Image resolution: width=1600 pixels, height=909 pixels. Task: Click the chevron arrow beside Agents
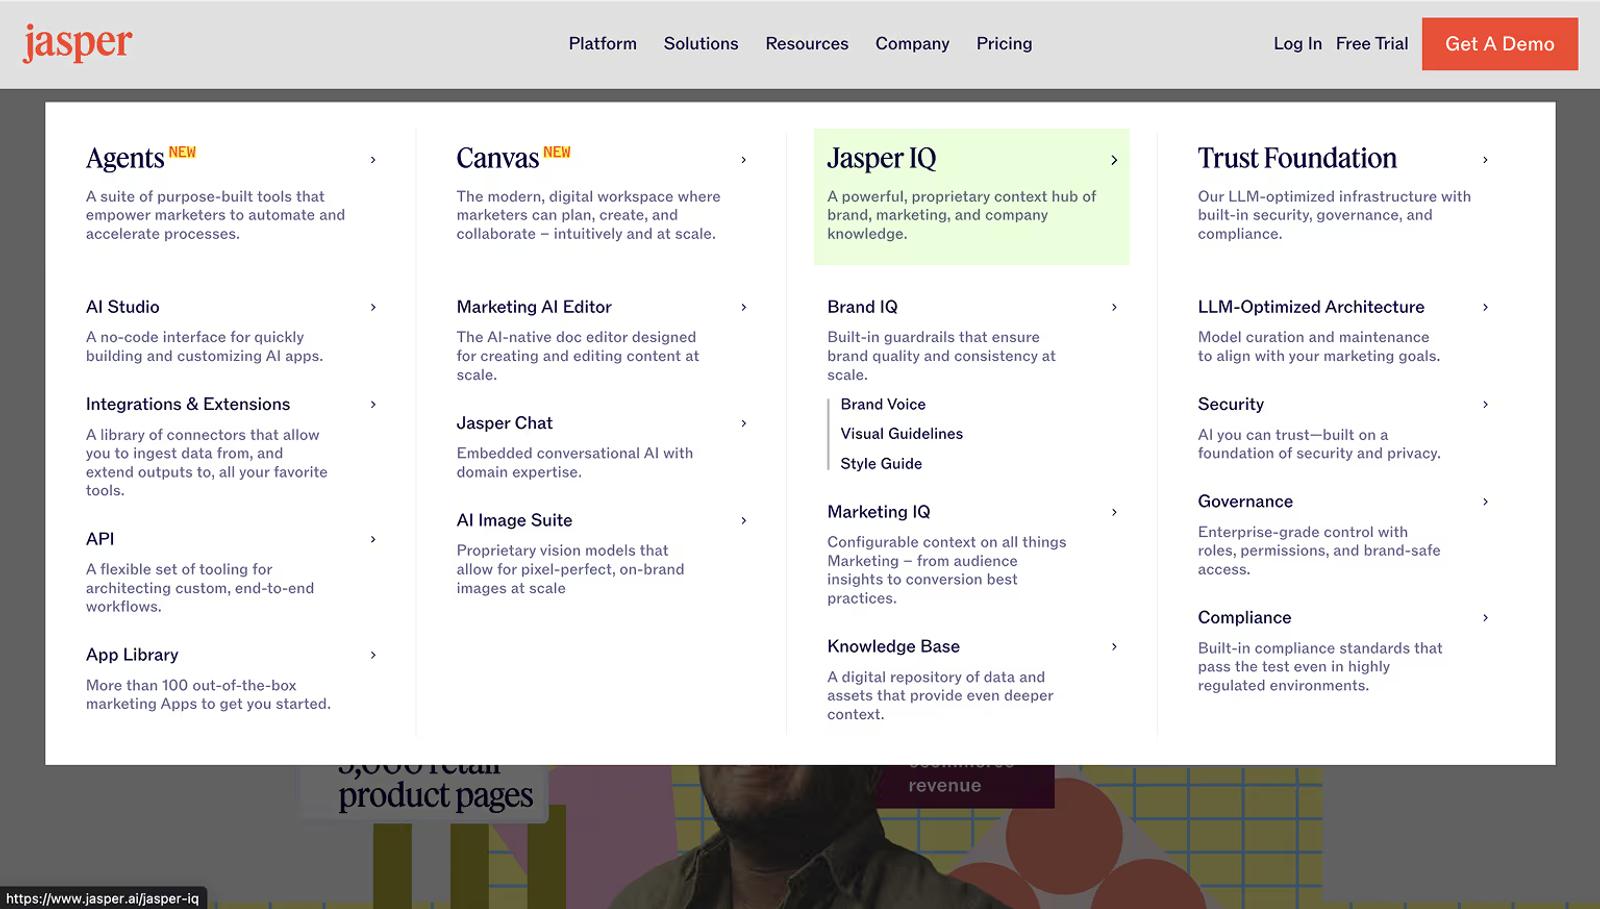click(x=373, y=160)
